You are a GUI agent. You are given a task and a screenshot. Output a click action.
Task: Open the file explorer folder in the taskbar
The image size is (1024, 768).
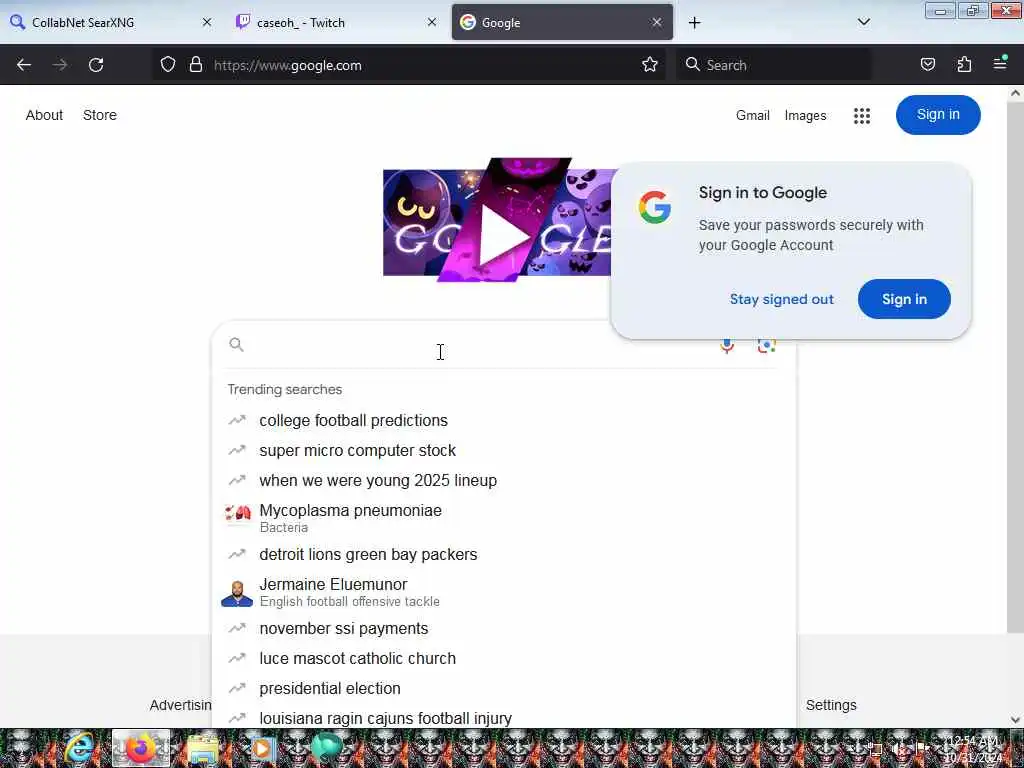[202, 748]
